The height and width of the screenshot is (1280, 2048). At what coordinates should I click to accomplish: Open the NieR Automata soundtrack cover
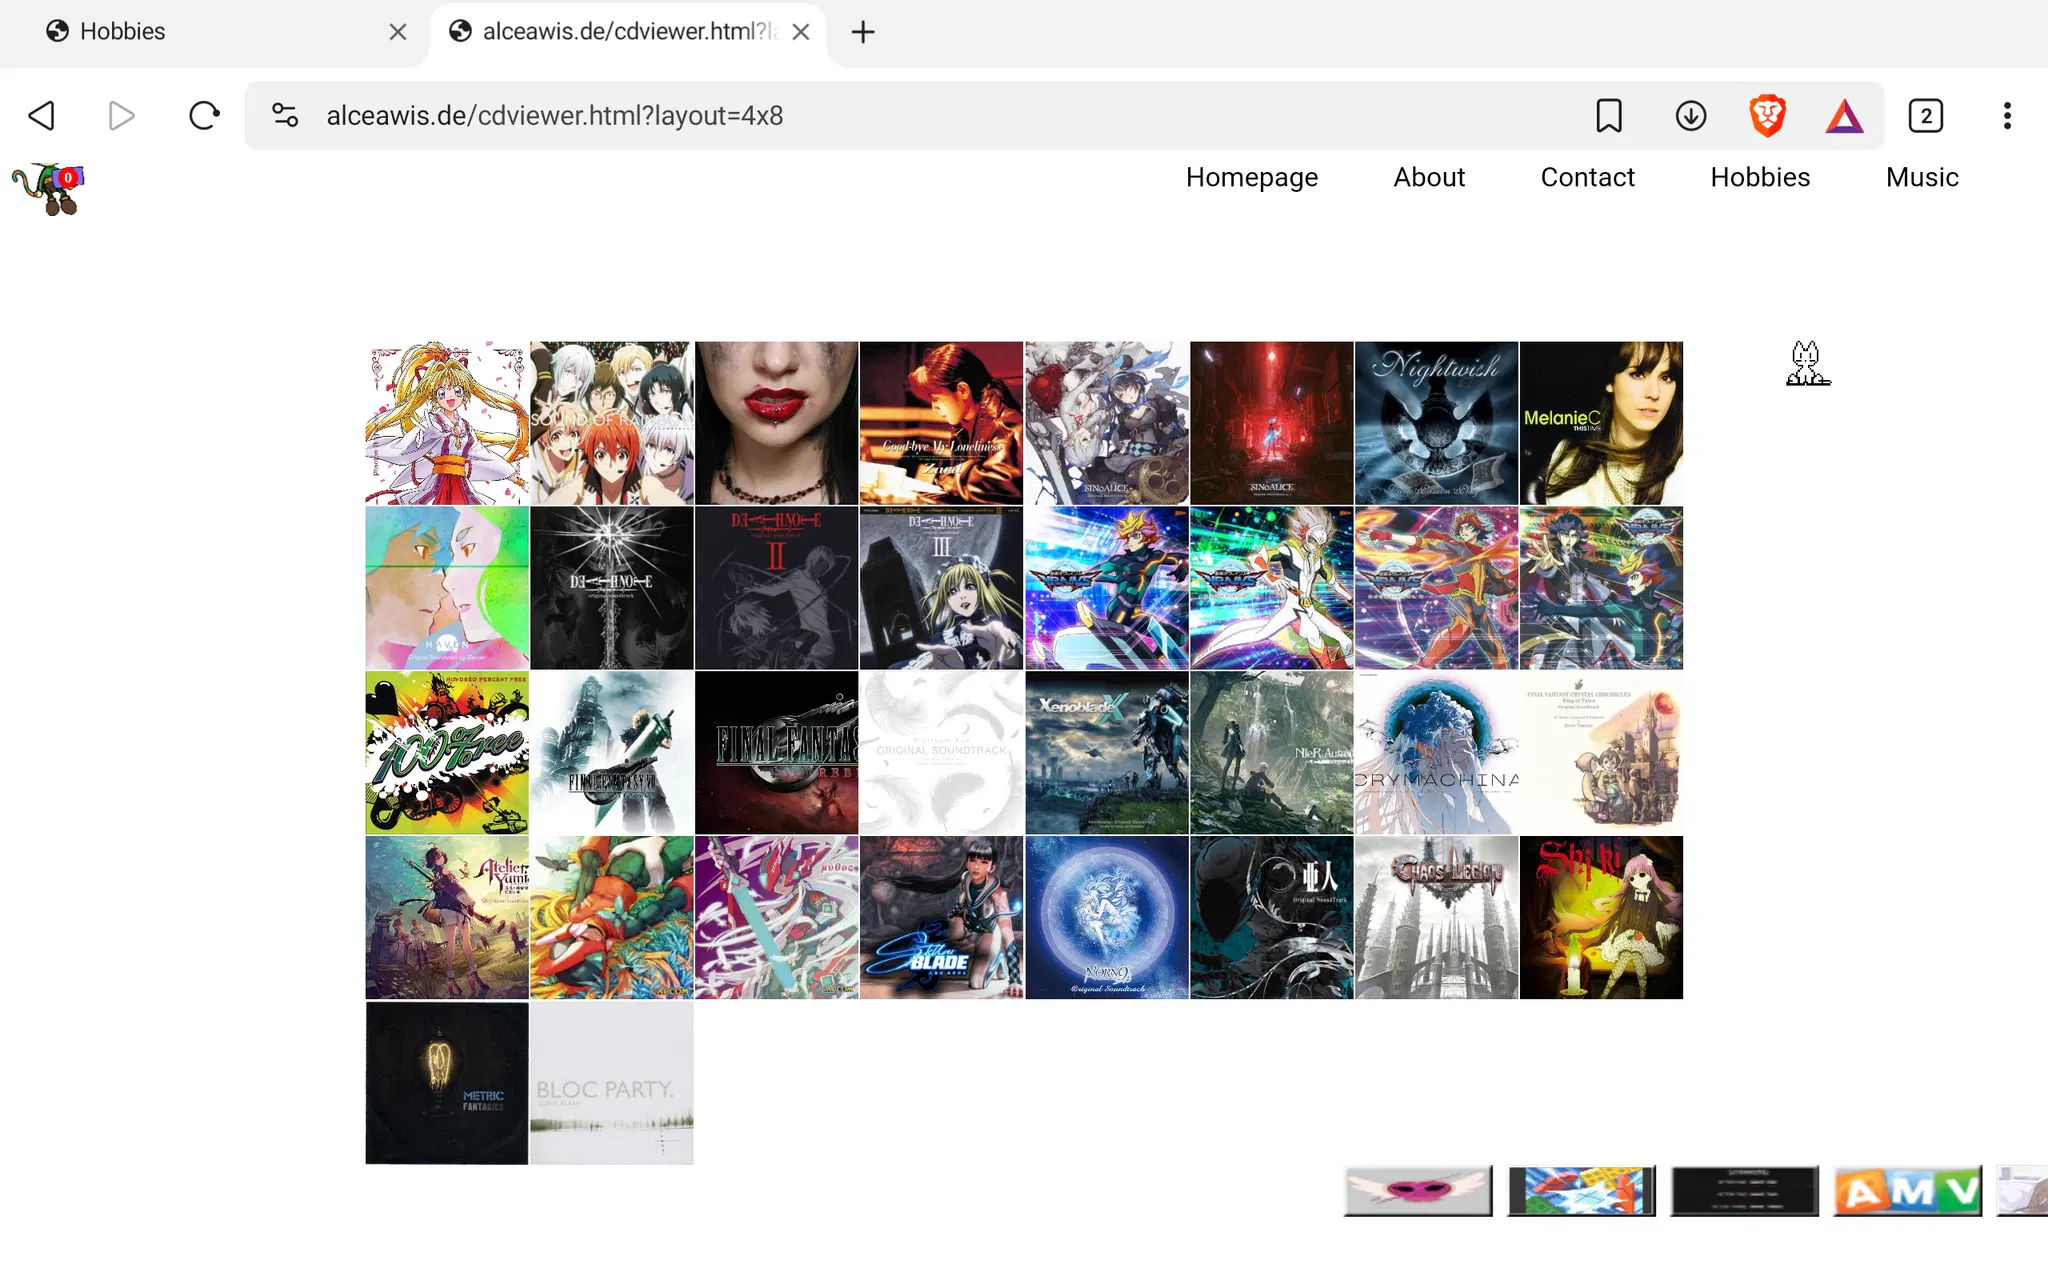coord(1271,753)
